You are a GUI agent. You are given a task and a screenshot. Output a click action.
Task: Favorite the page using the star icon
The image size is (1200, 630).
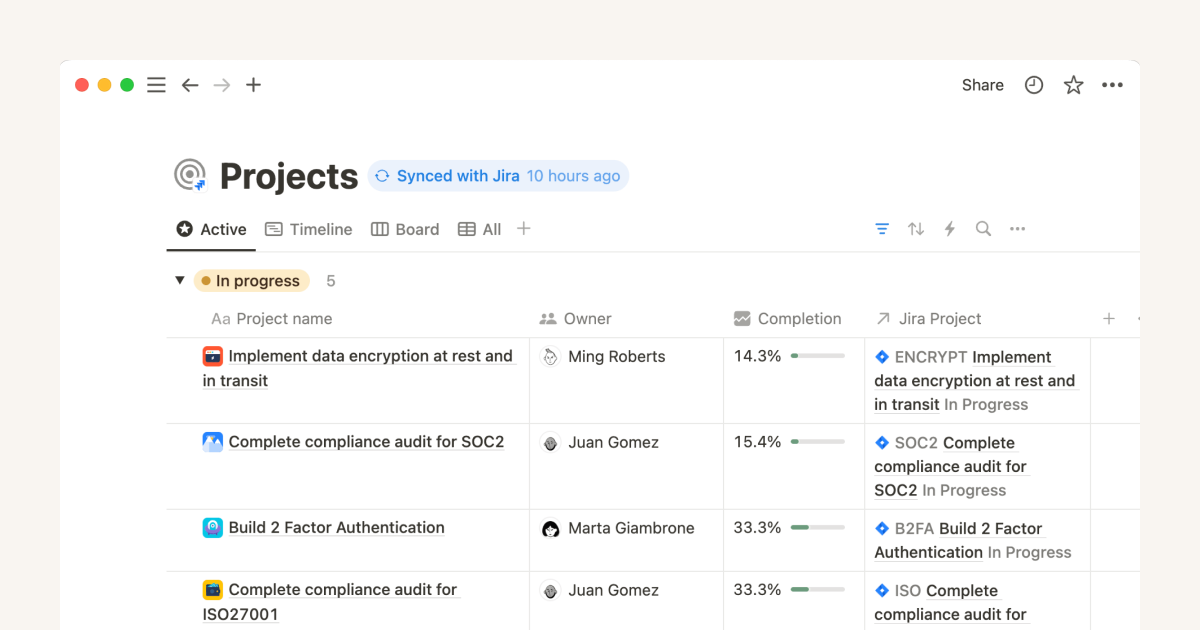[1073, 85]
